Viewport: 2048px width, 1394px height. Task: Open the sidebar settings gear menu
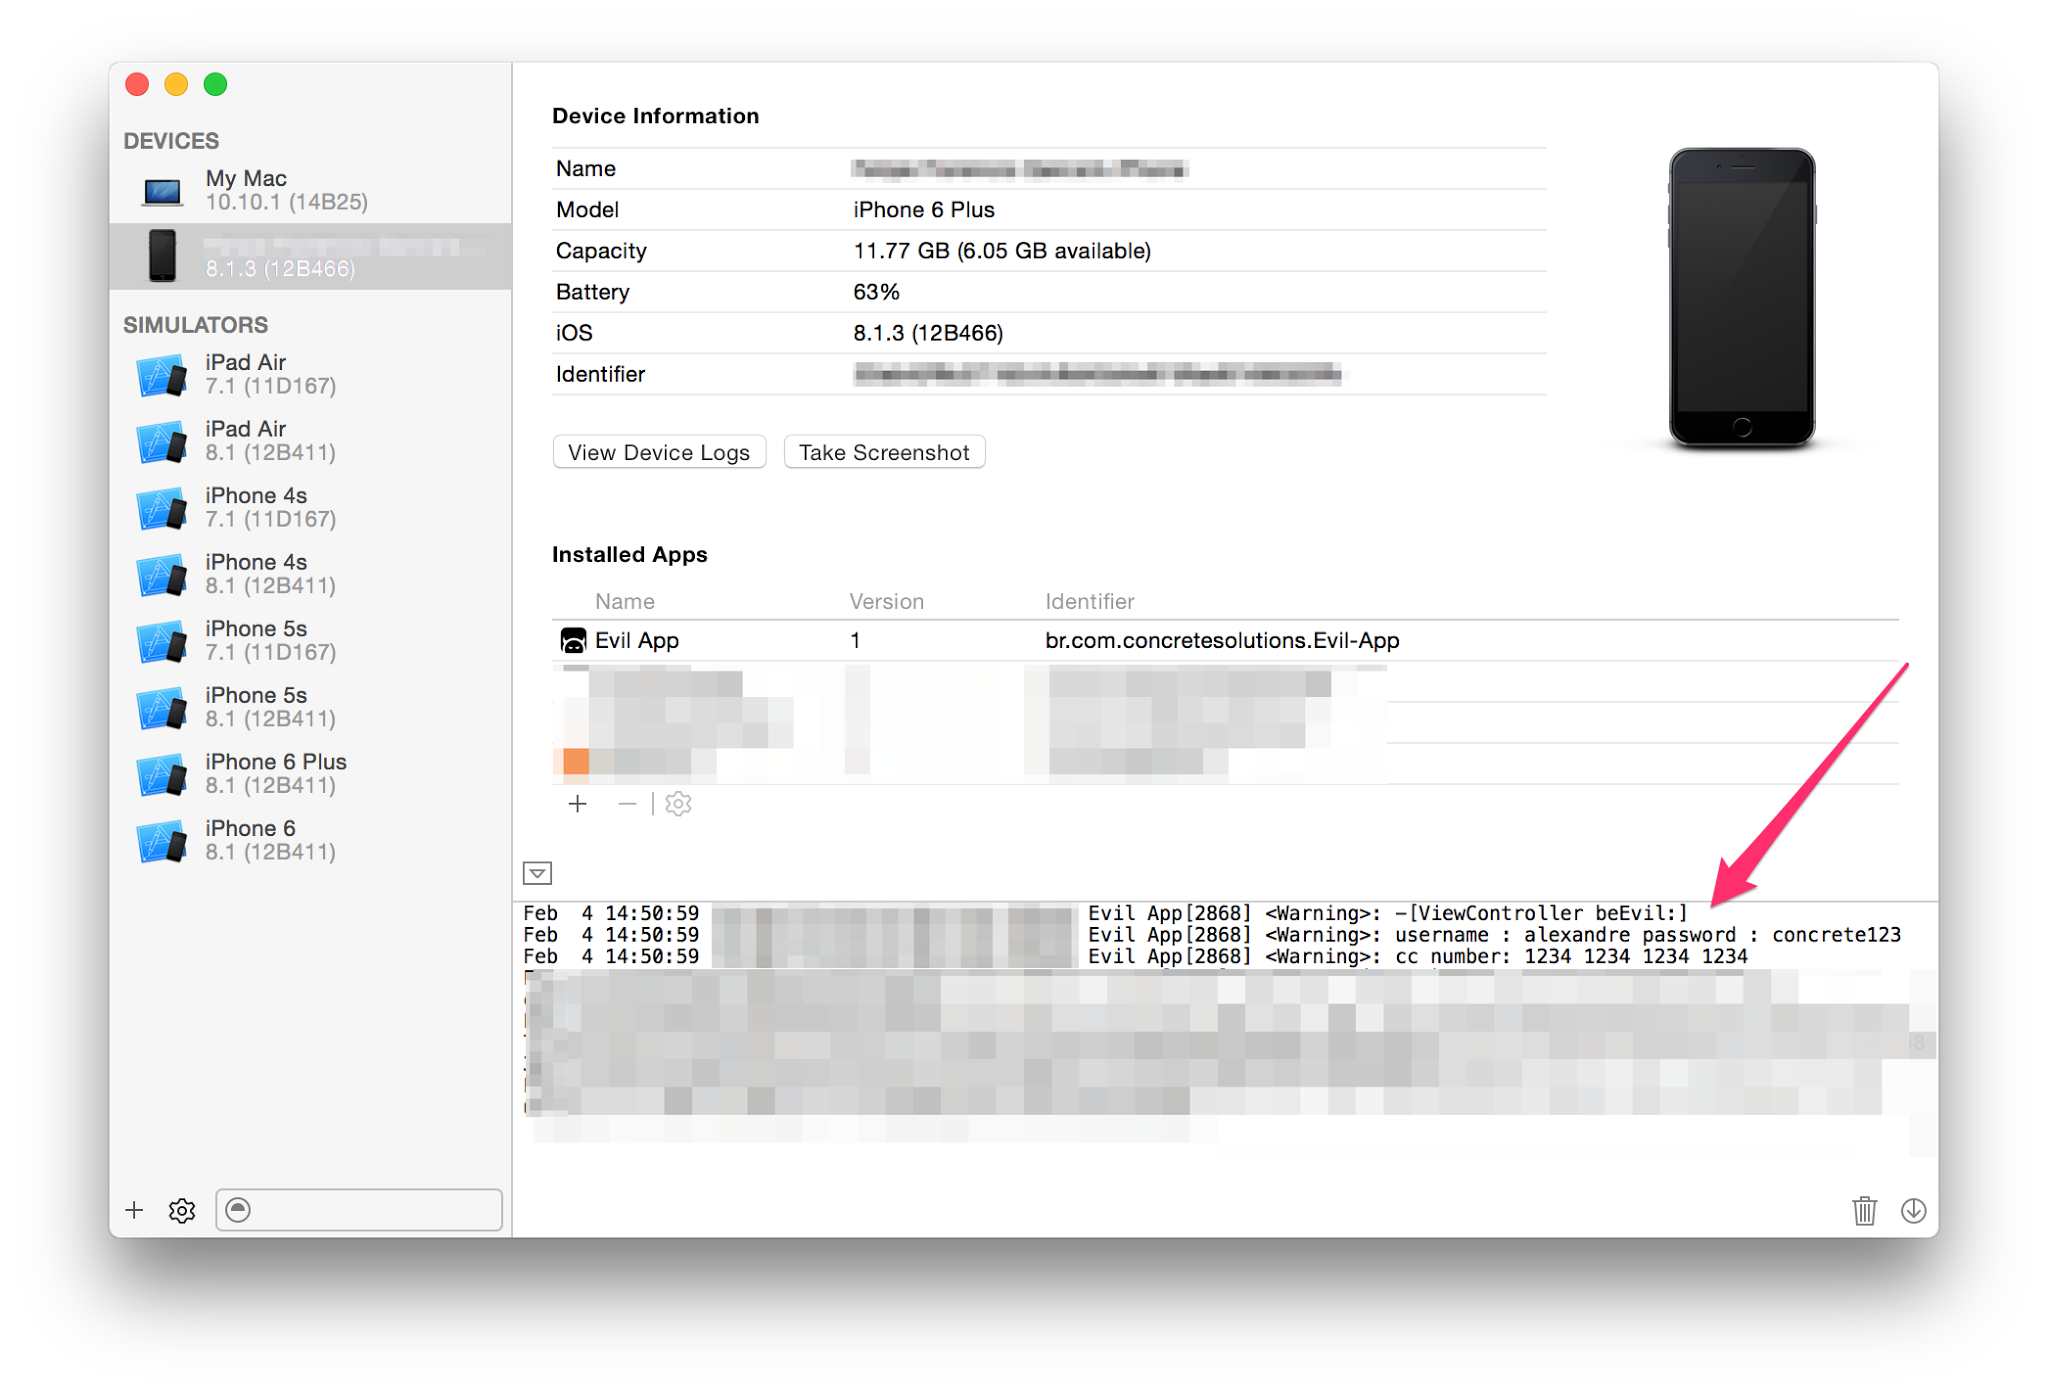click(182, 1211)
